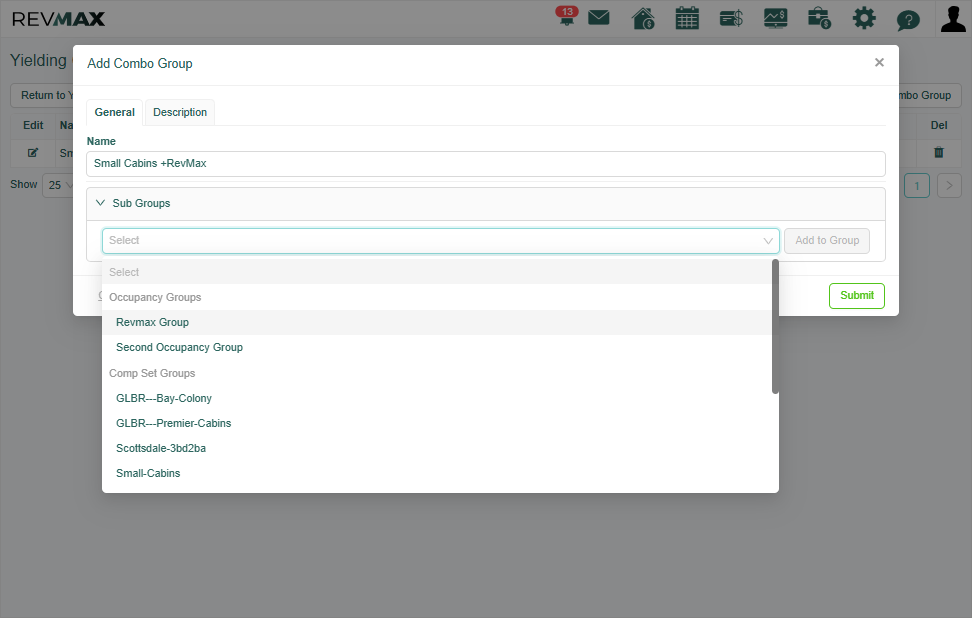This screenshot has width=972, height=618.
Task: Switch to the Description tab
Action: (180, 112)
